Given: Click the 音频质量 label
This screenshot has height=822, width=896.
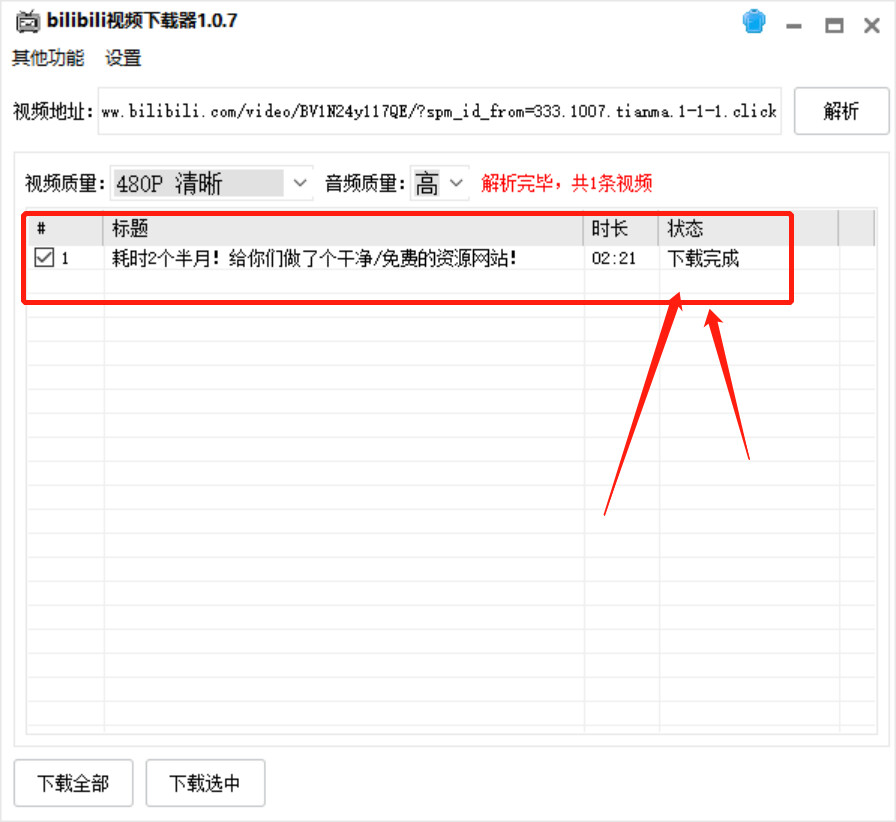Looking at the screenshot, I should coord(366,183).
